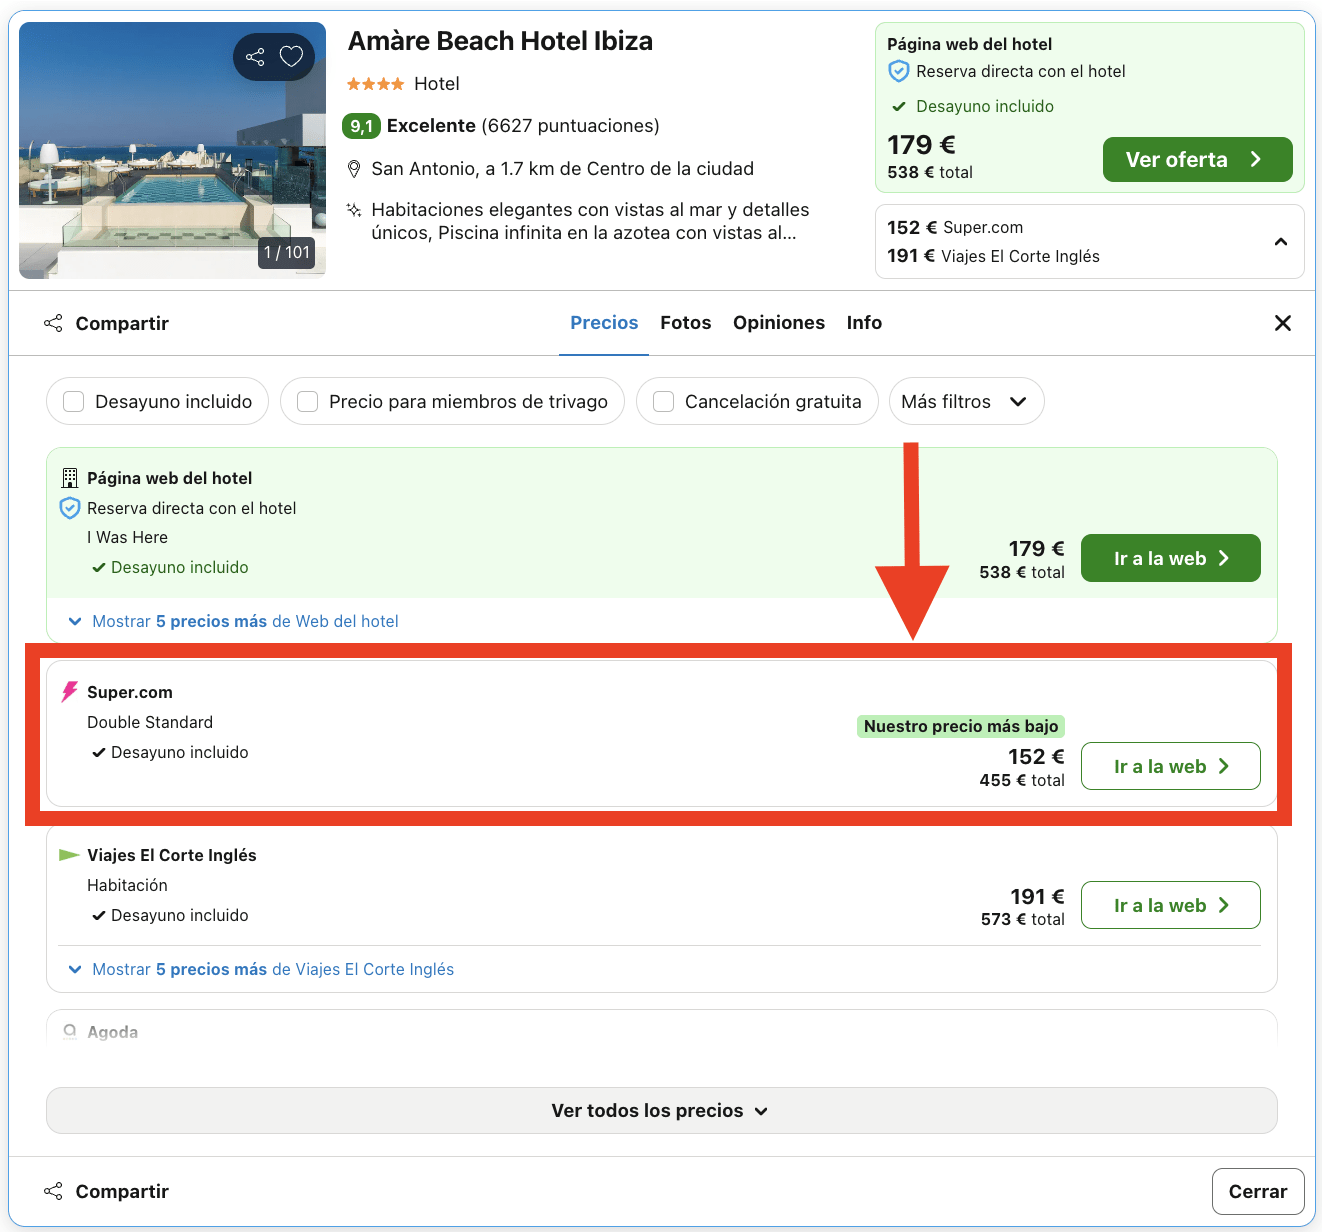Click the 538 € total in price list
Screen dimensions: 1322x1232
pyautogui.click(x=1022, y=572)
